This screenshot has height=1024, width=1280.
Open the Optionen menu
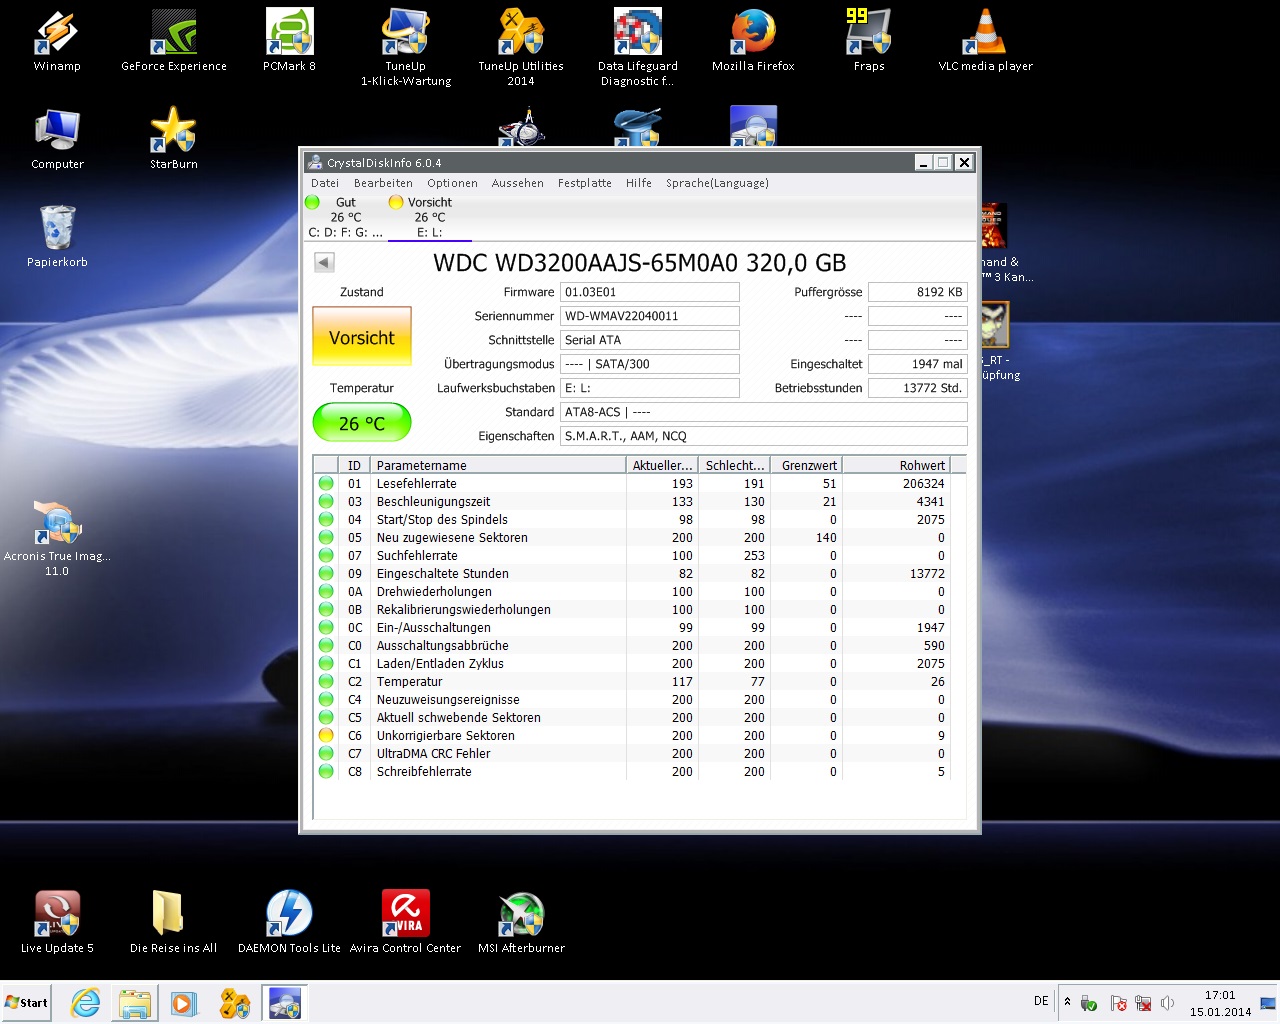click(452, 183)
